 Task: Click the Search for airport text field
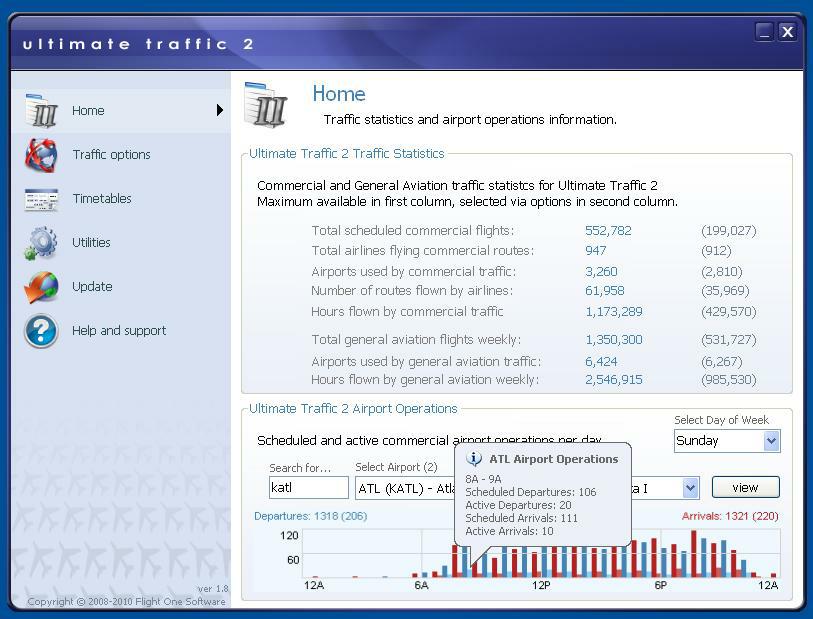pos(309,488)
